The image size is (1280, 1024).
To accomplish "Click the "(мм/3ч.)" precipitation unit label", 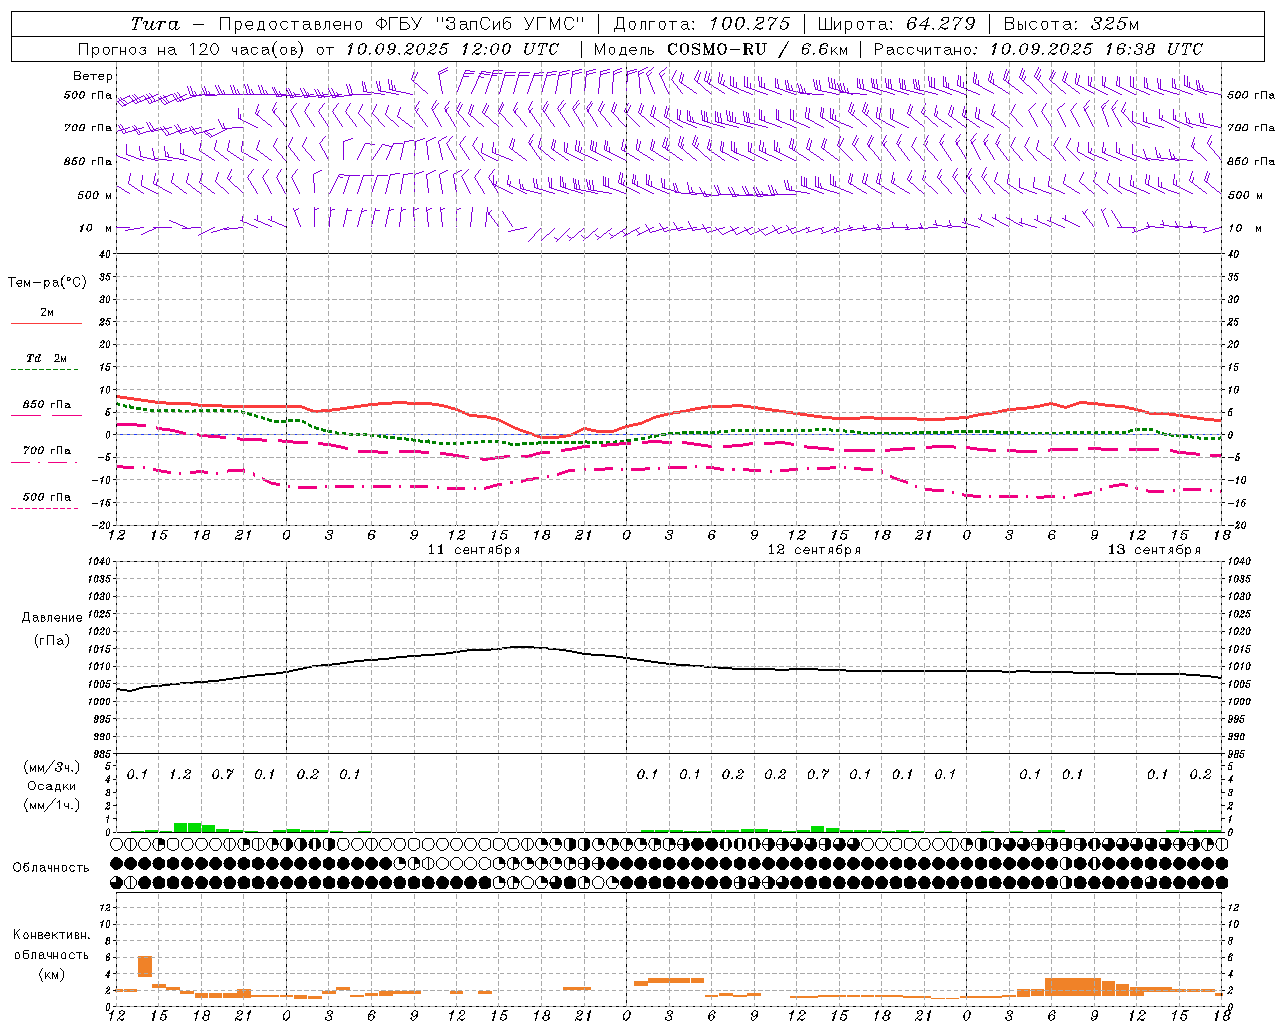I will [x=52, y=767].
